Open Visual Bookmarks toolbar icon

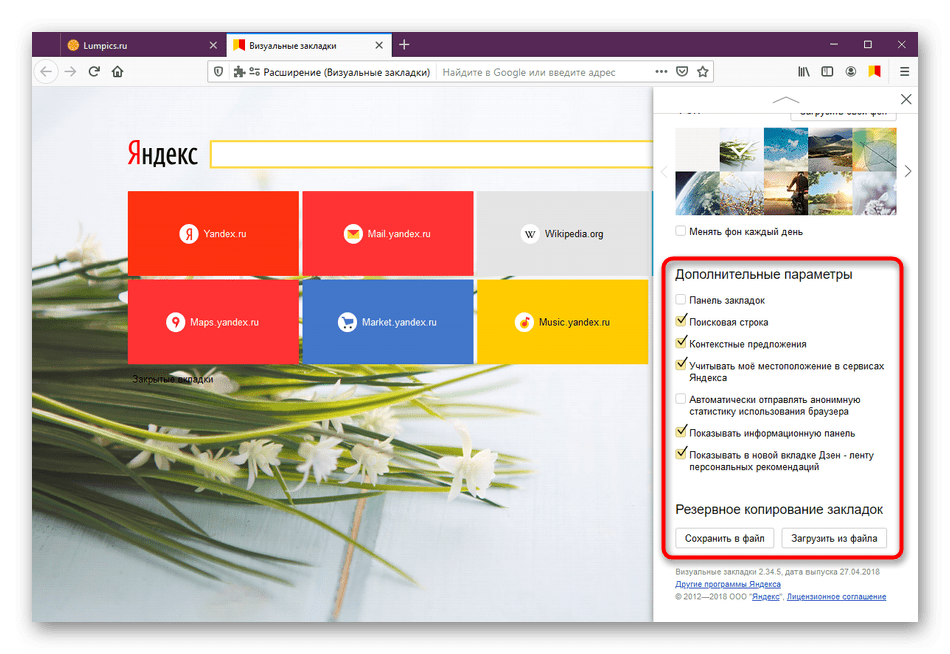coord(874,72)
